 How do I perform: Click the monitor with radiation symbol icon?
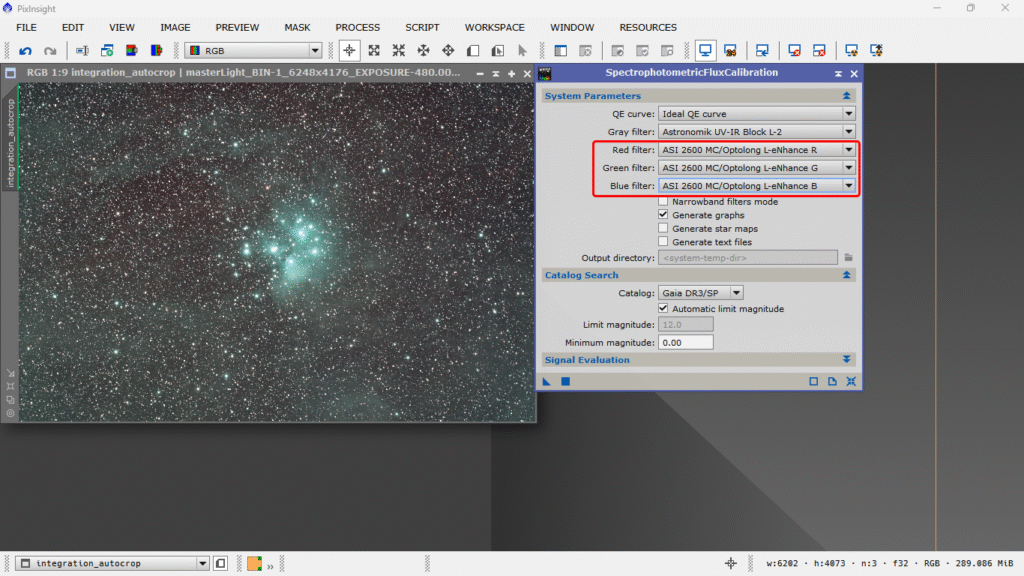(851, 50)
